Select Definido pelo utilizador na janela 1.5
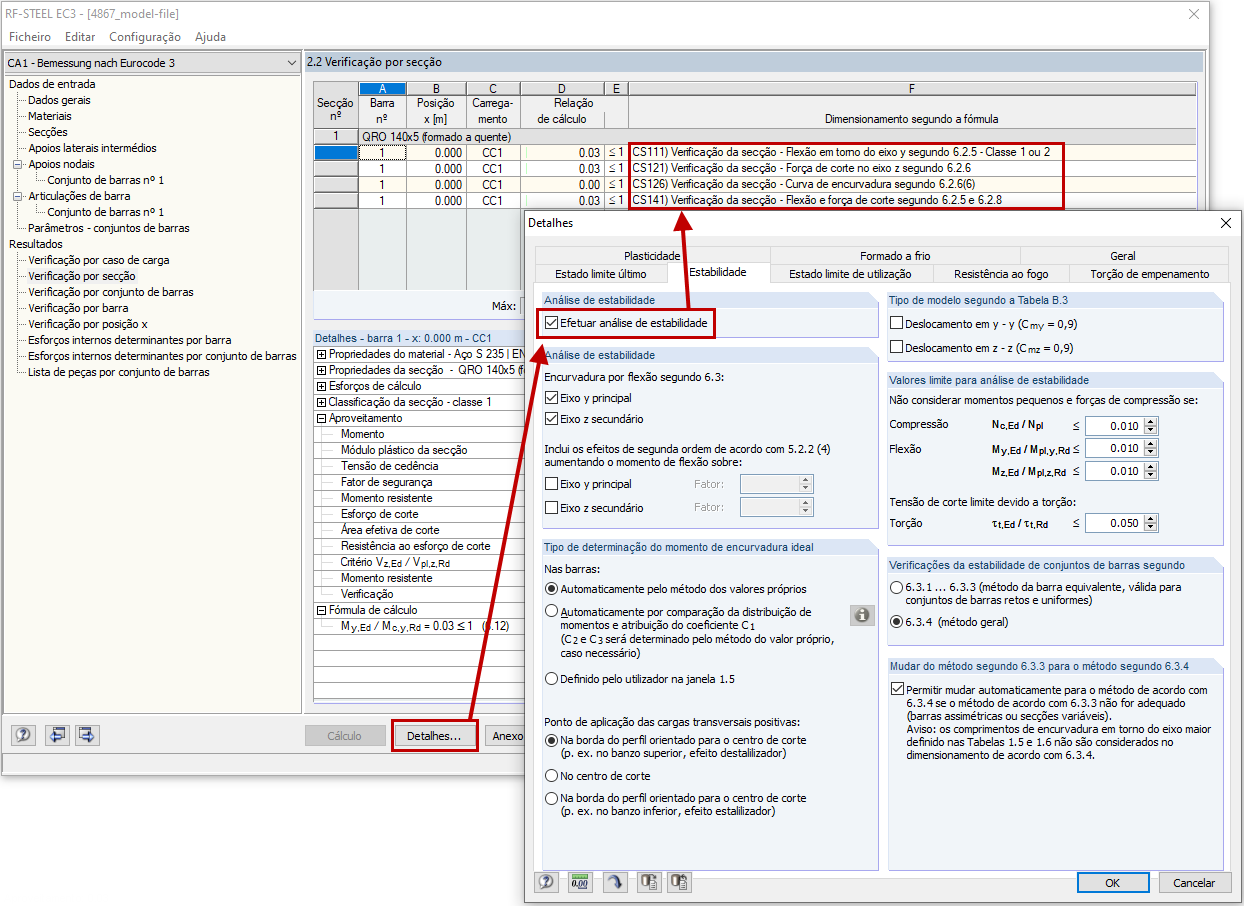The height and width of the screenshot is (906, 1244). click(x=552, y=679)
